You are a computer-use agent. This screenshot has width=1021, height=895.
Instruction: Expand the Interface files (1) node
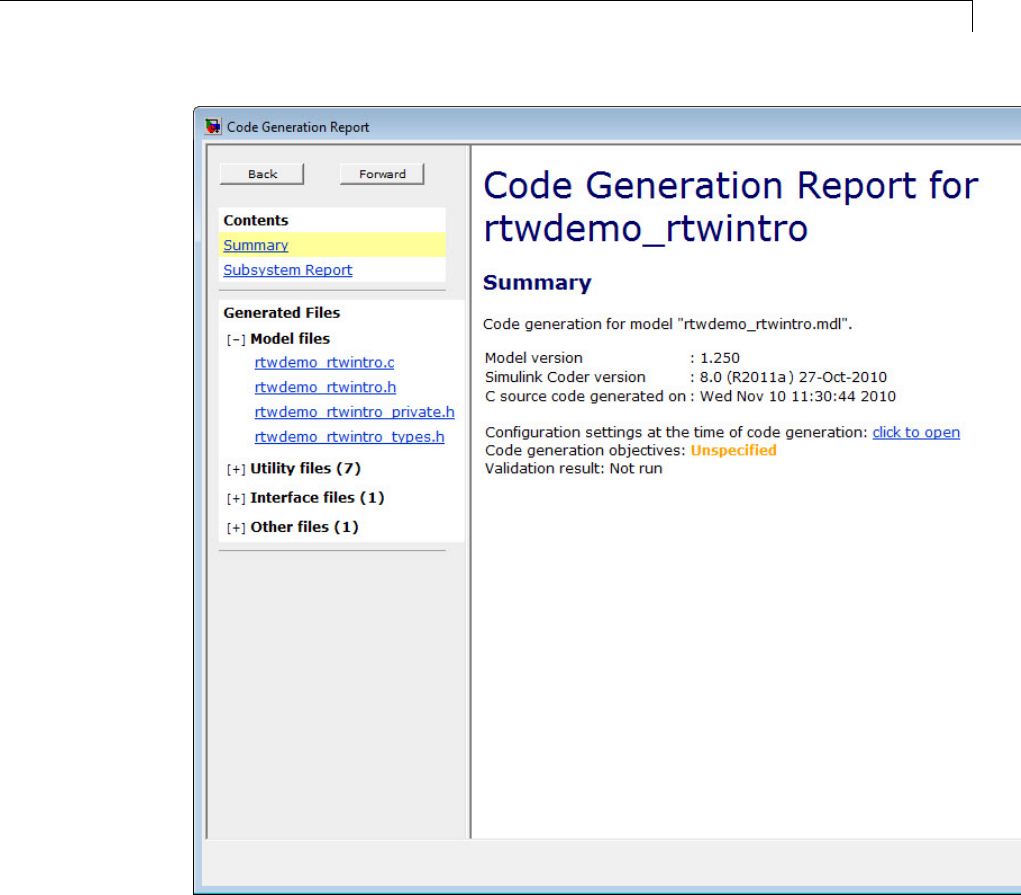tap(236, 498)
